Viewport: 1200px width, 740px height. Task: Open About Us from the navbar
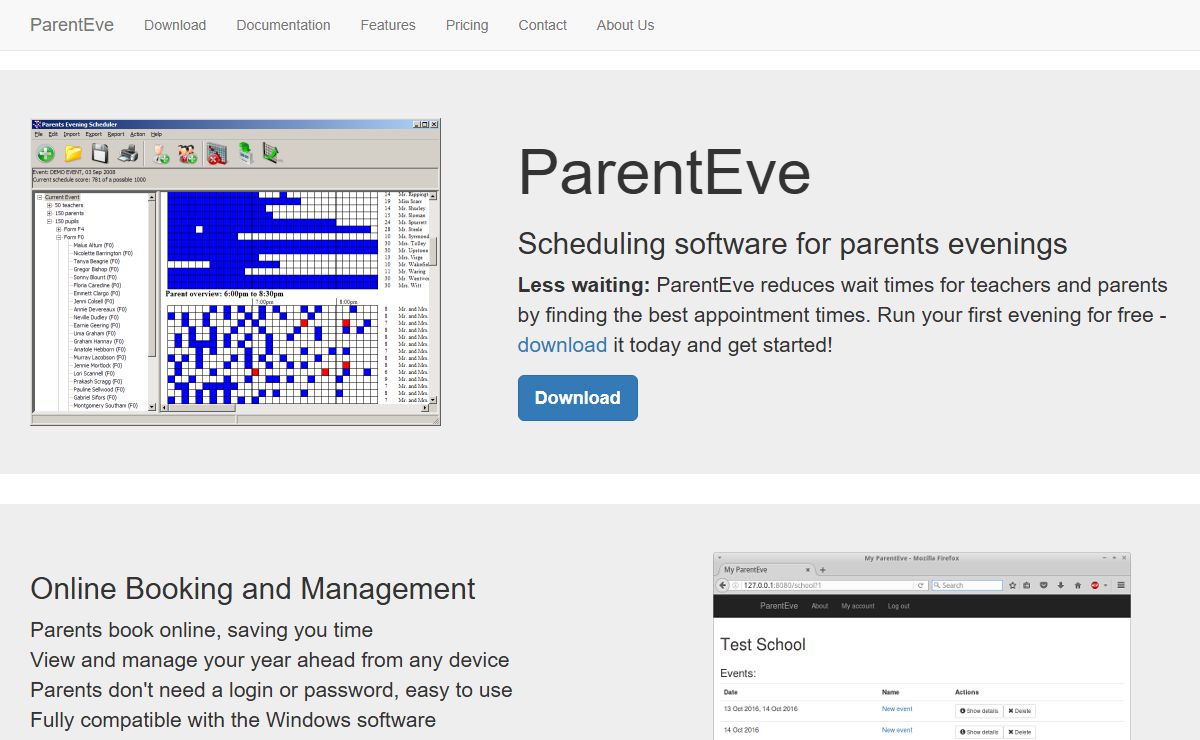tap(625, 25)
